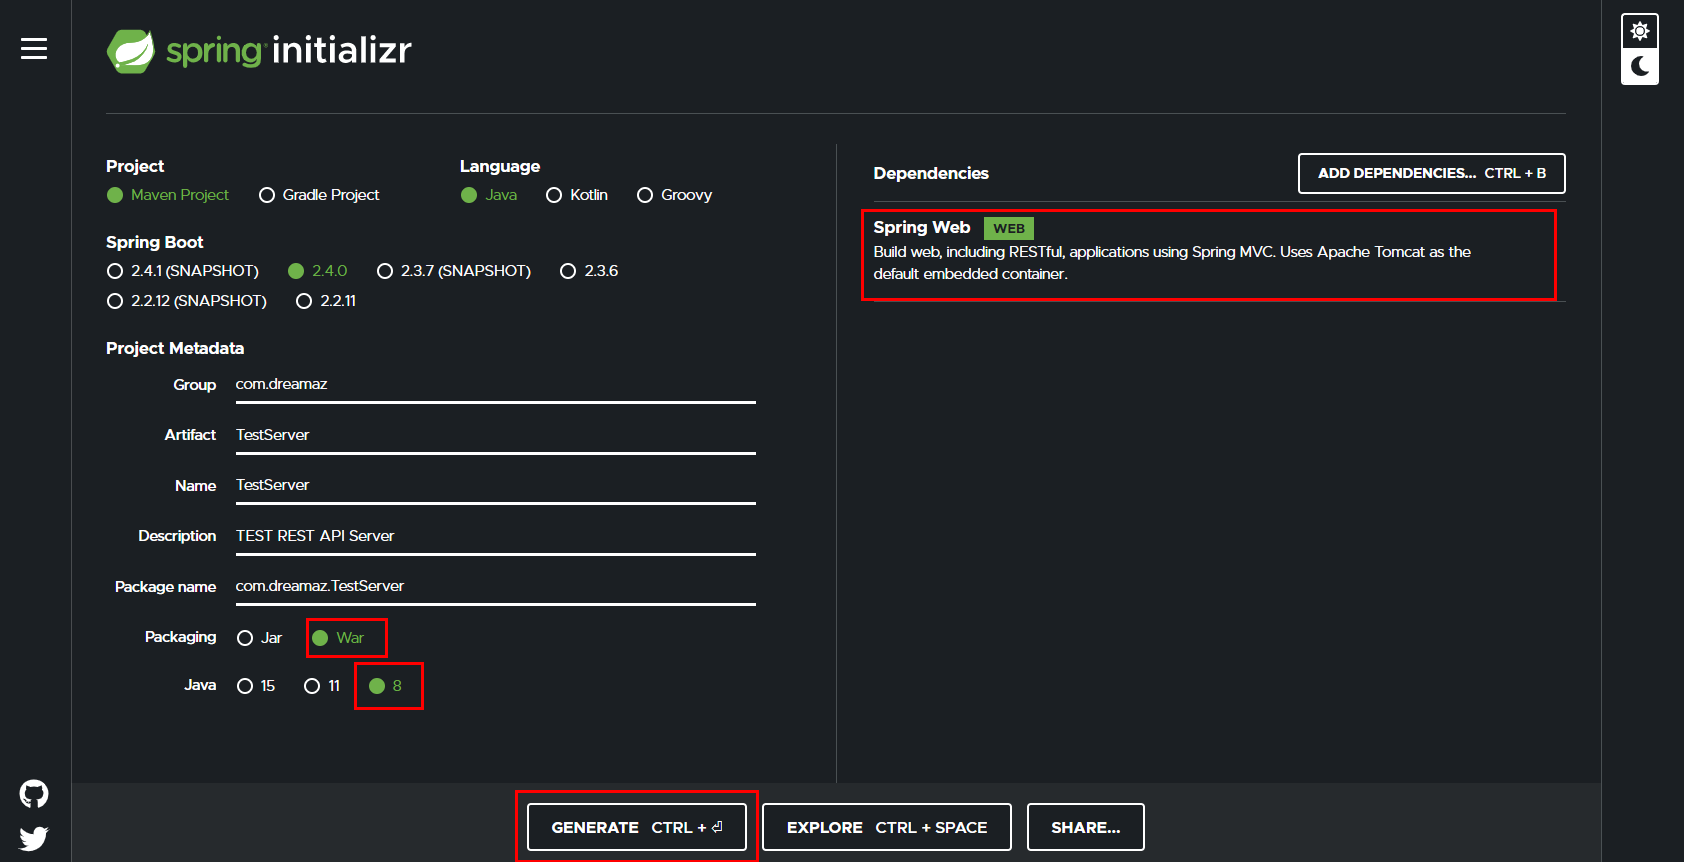Click the WEB tag badge
This screenshot has width=1684, height=862.
point(1009,229)
